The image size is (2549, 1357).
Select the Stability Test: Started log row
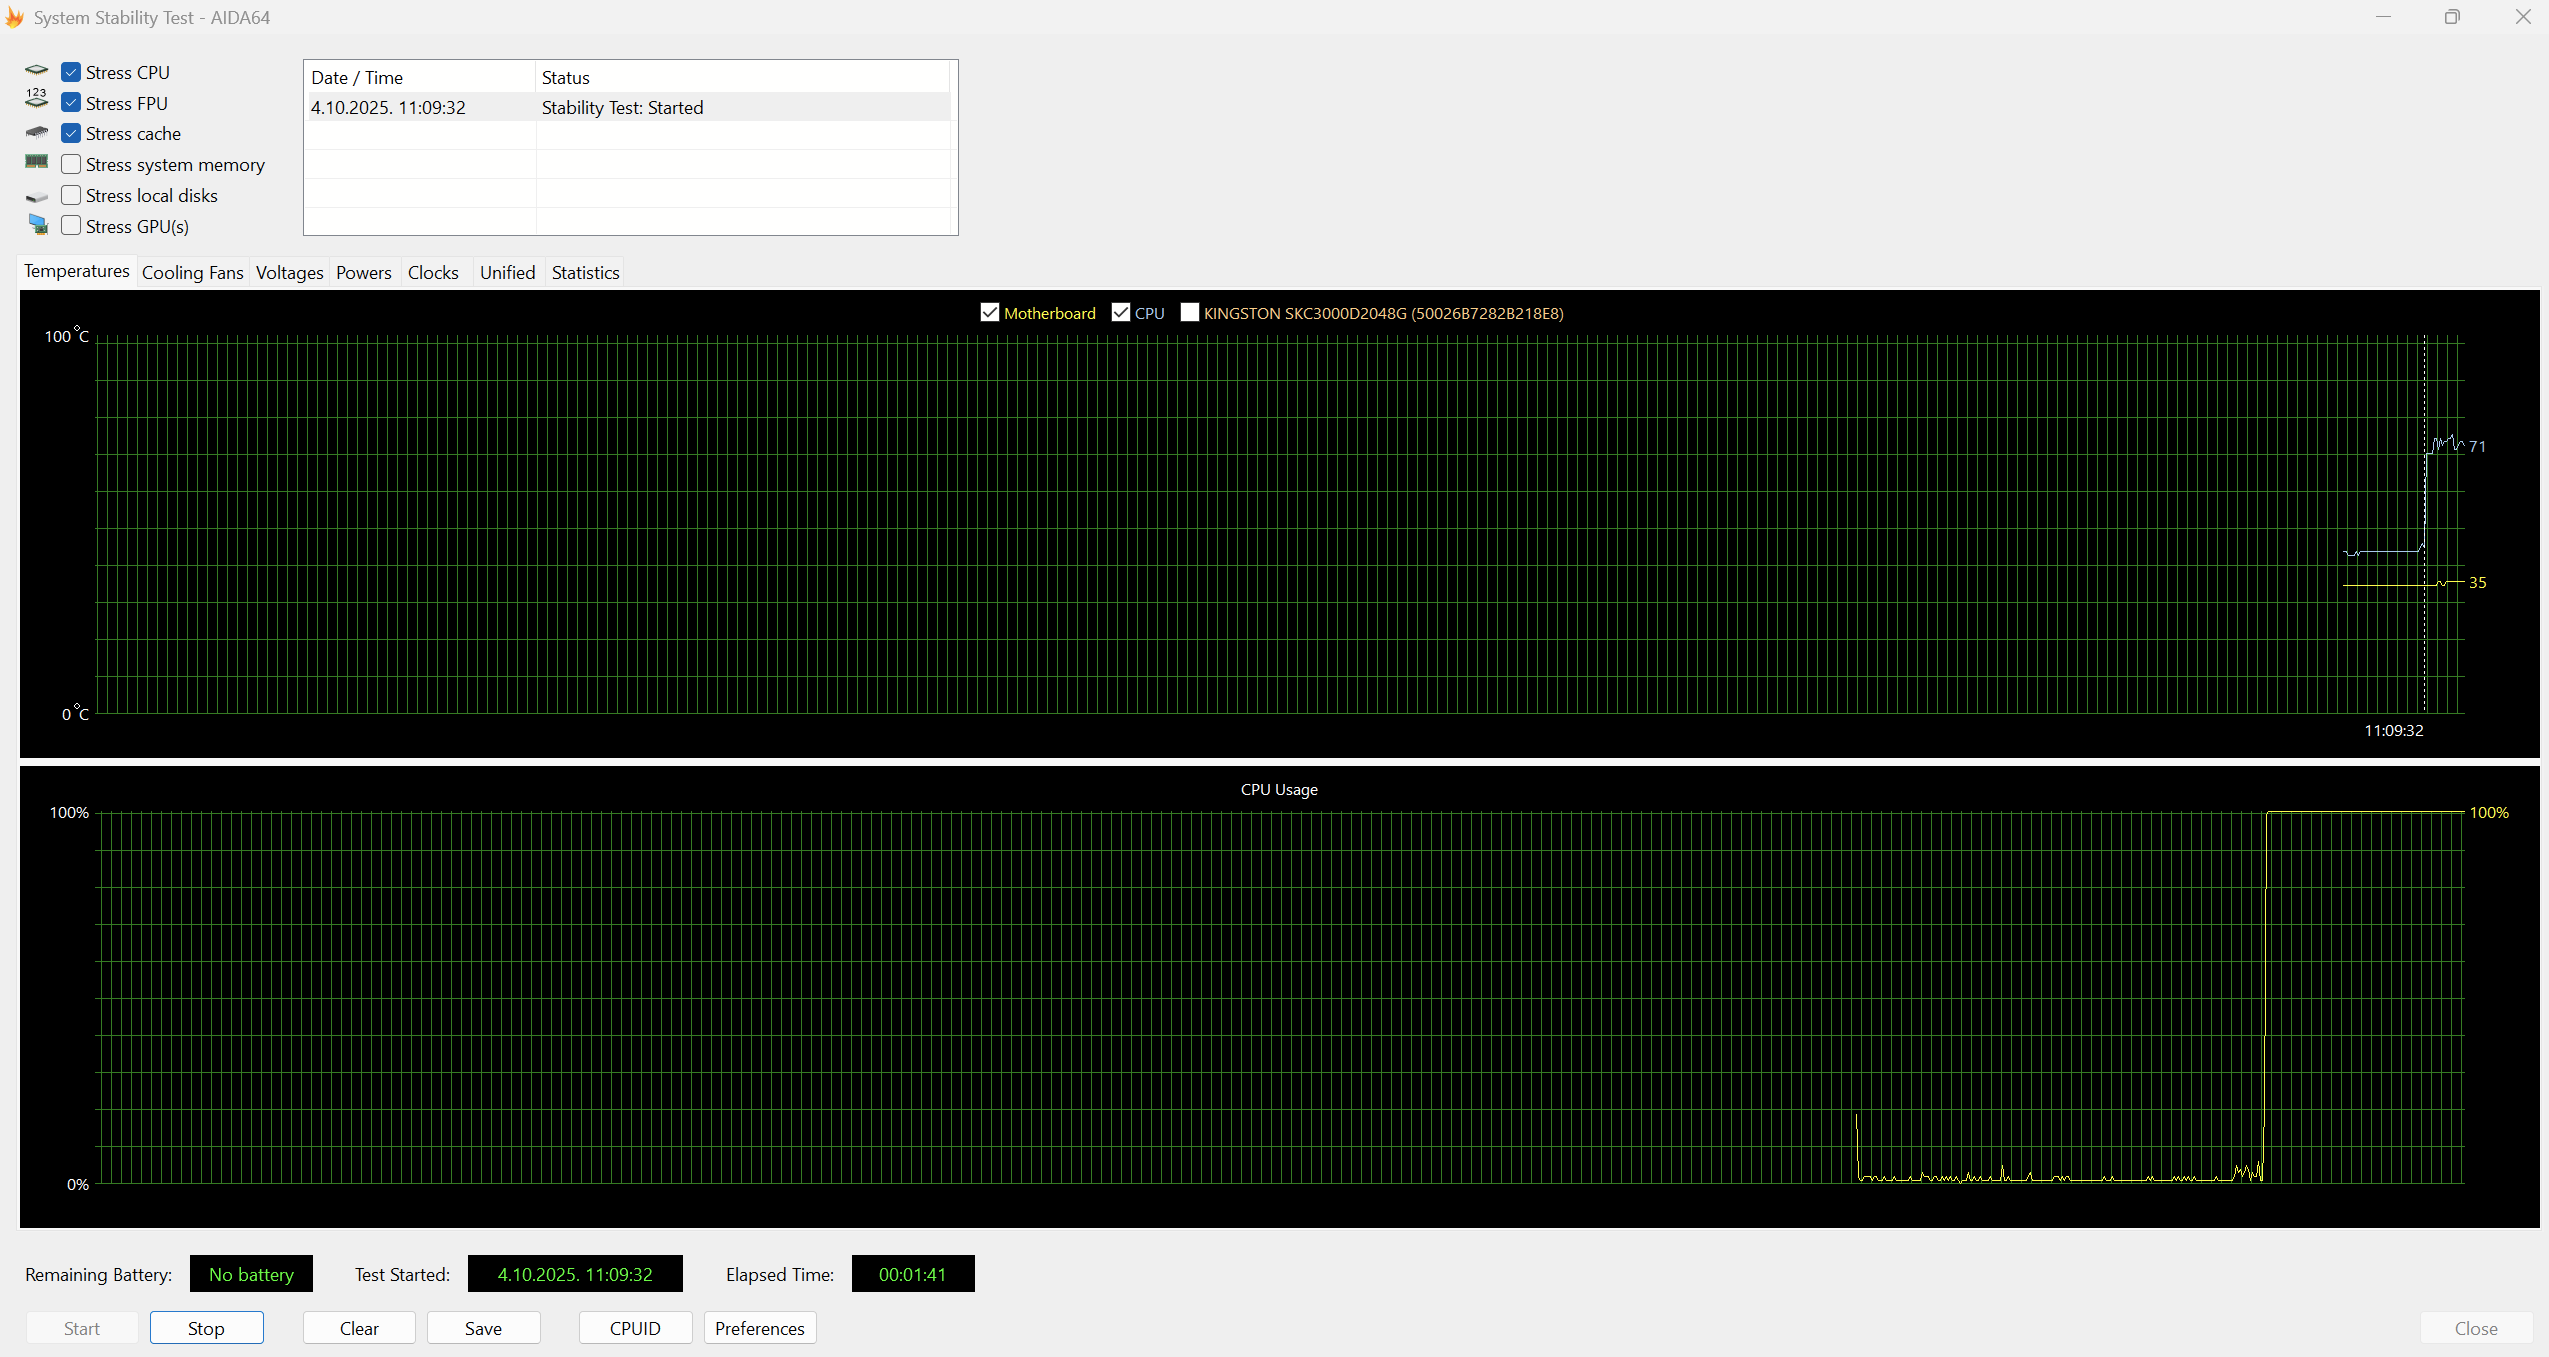622,108
